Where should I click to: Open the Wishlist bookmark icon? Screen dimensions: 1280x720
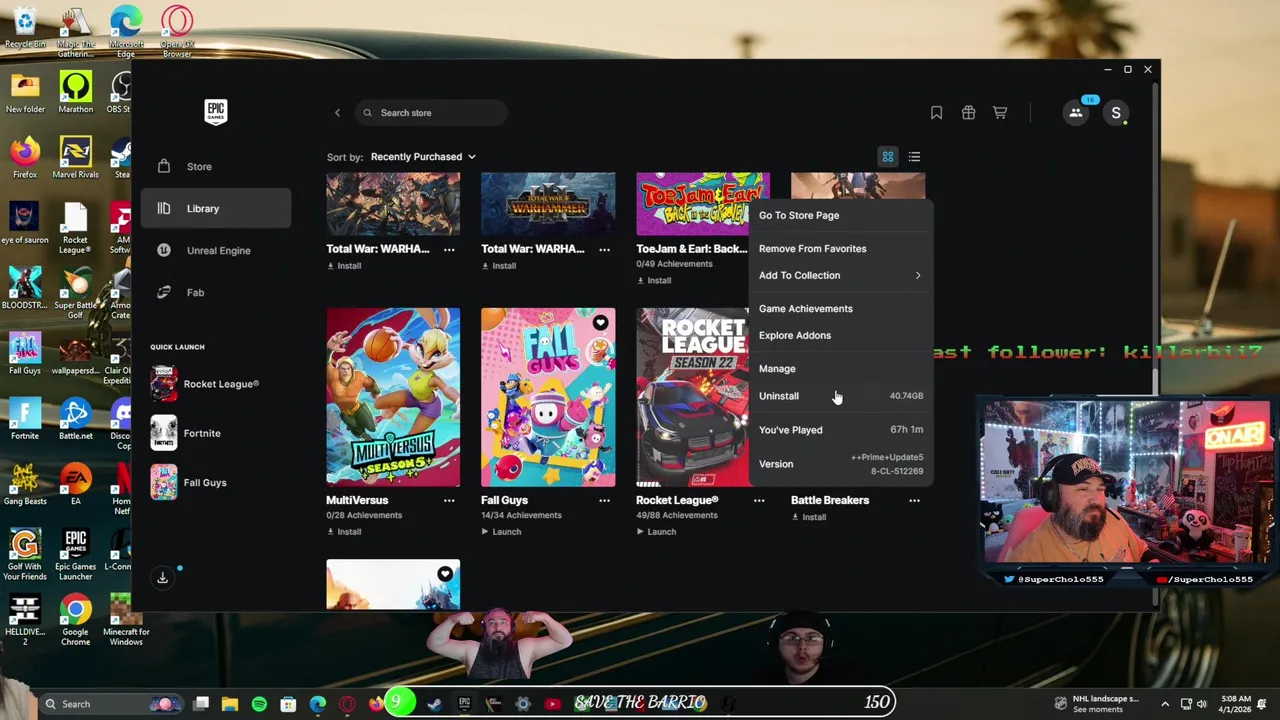point(936,113)
